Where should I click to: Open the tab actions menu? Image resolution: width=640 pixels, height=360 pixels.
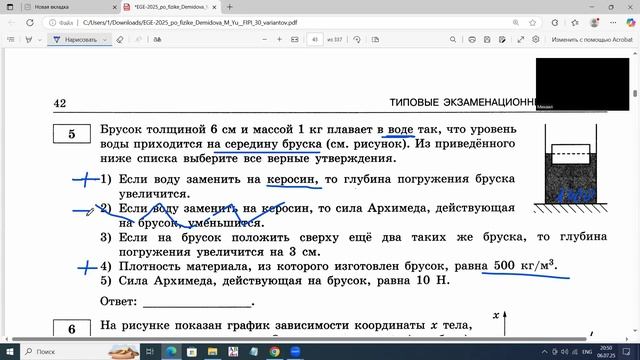10,7
